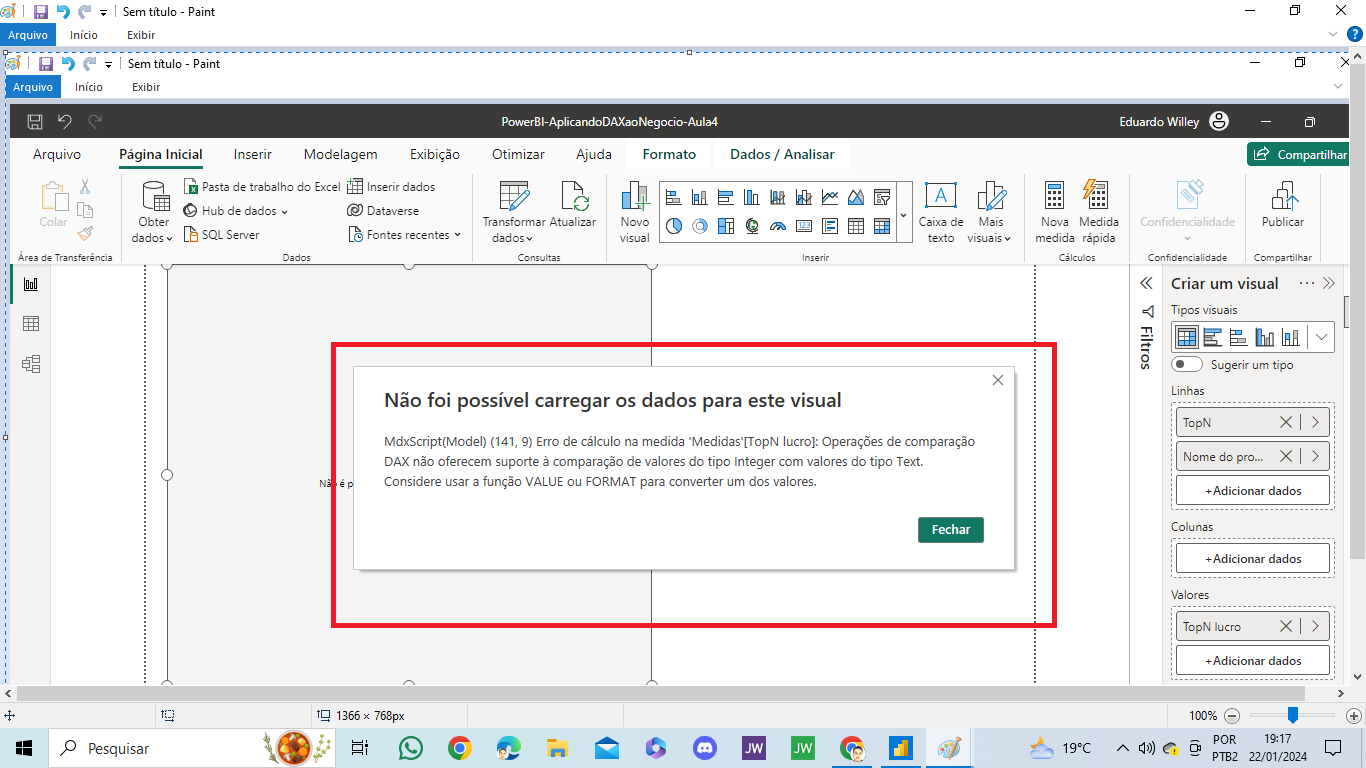
Task: Switch to the Exibição tab
Action: coord(435,154)
